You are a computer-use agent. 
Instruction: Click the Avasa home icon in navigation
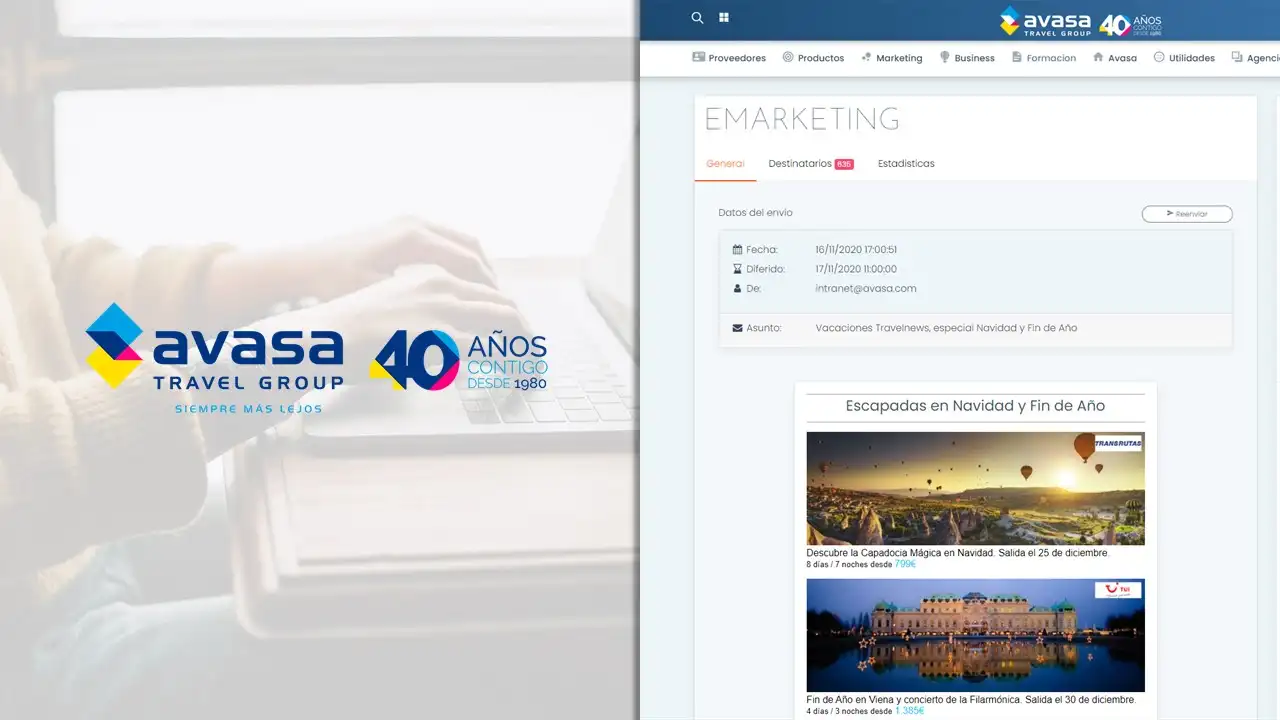click(x=1098, y=58)
